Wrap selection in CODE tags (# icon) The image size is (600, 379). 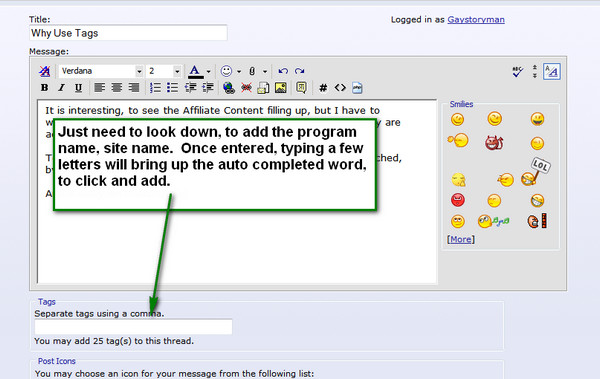coord(323,88)
